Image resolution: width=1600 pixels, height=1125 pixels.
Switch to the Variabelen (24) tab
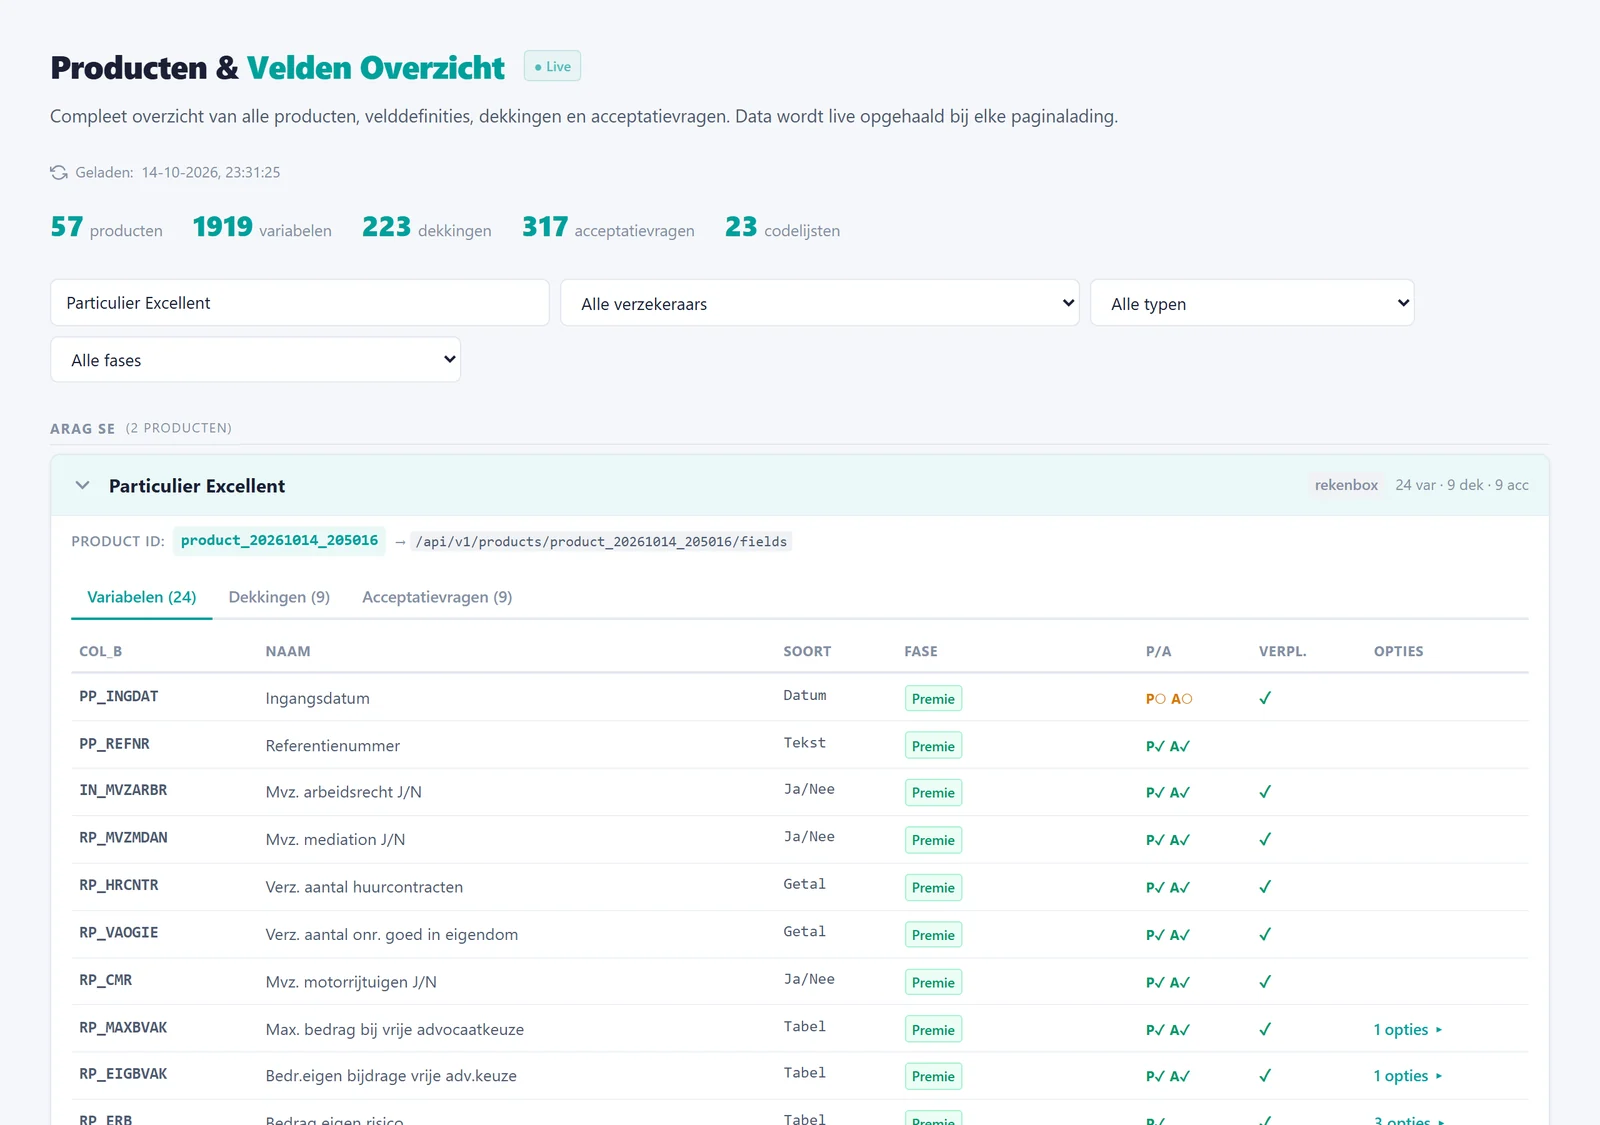tap(142, 597)
